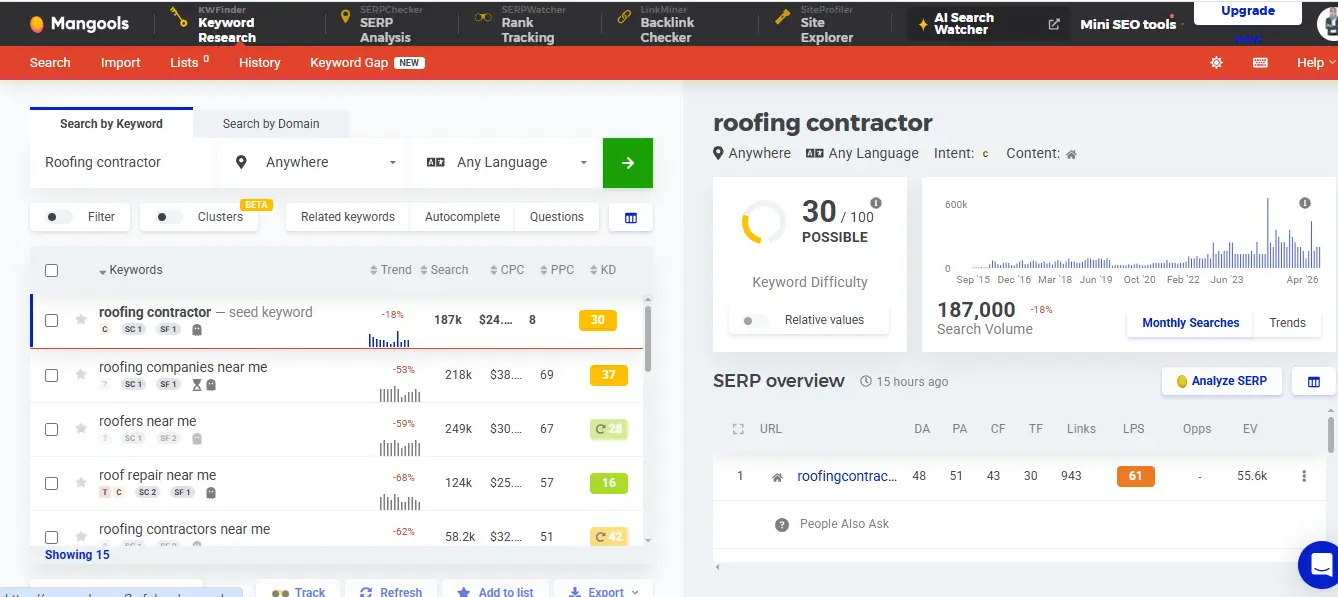Screen dimensions: 1338x597
Task: Check the select-all keywords checkbox
Action: coord(52,270)
